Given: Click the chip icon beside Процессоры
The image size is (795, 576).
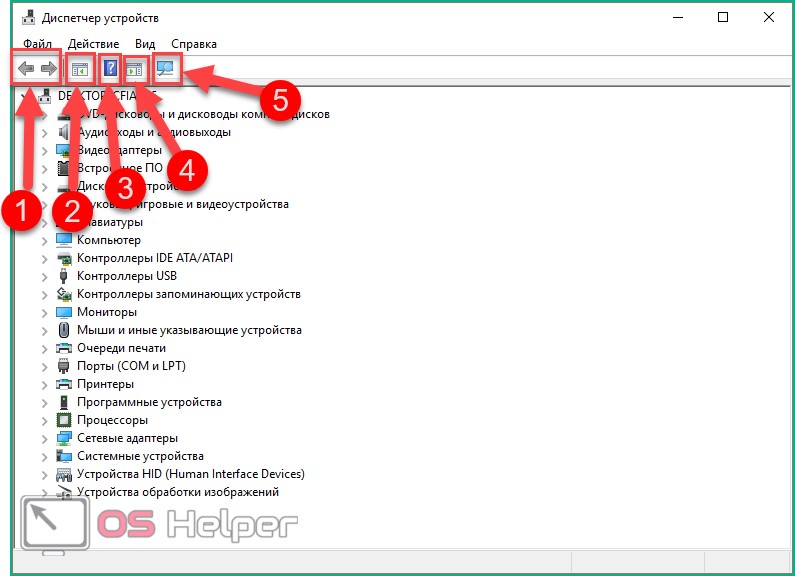Looking at the screenshot, I should tap(64, 420).
